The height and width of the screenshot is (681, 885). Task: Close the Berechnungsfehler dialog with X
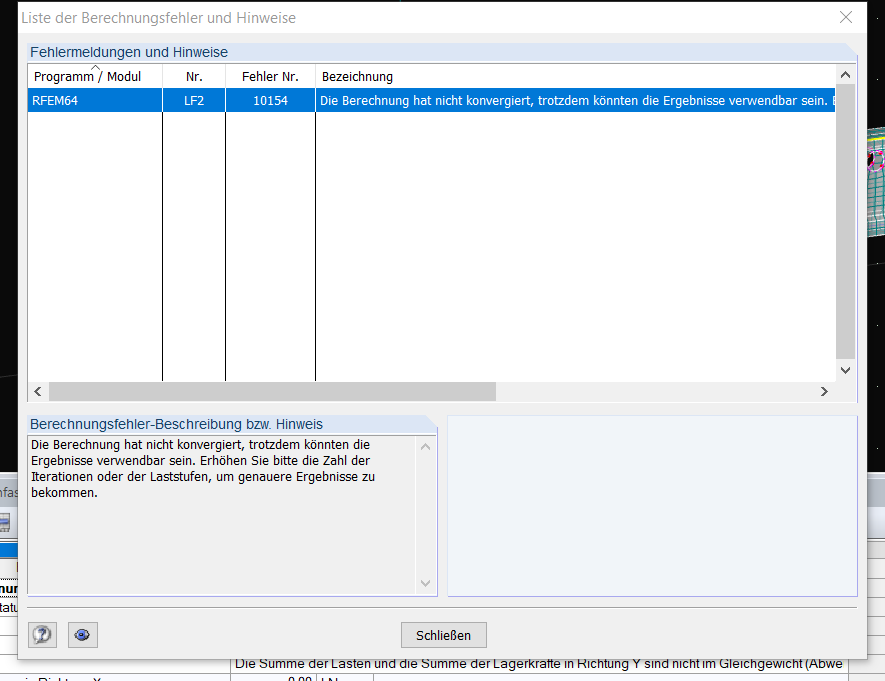click(845, 17)
